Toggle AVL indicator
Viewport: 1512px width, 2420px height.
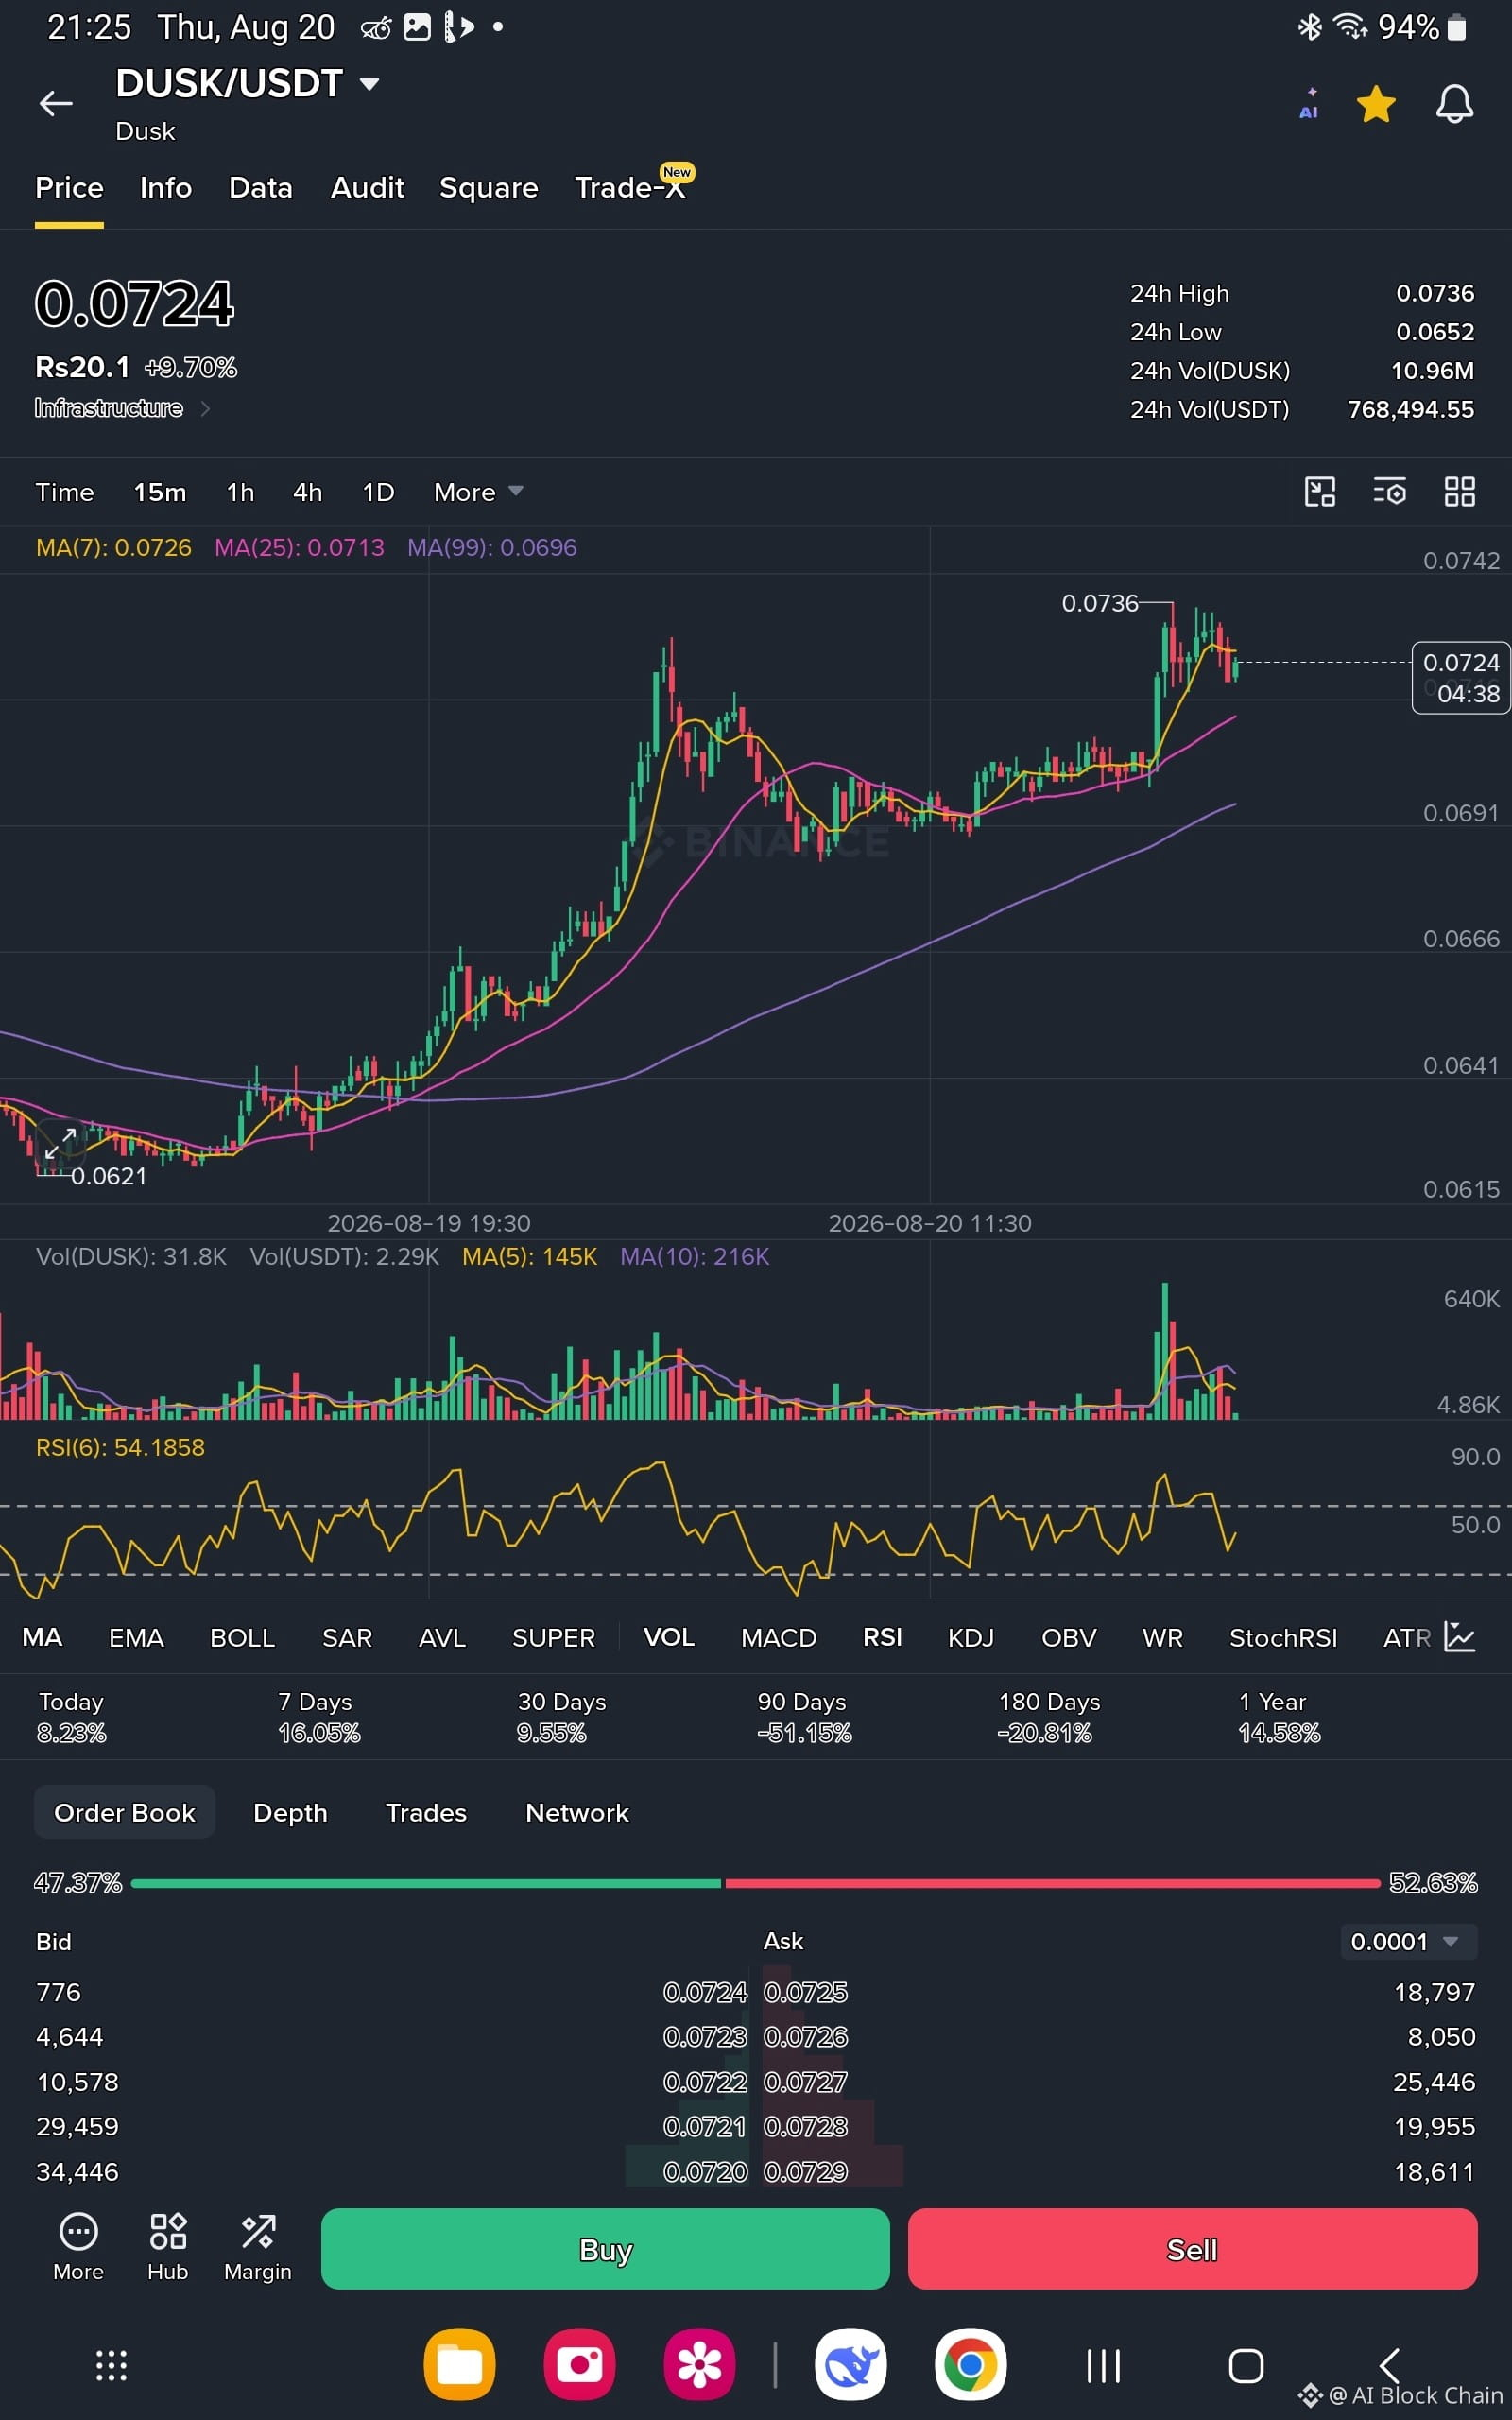[442, 1637]
